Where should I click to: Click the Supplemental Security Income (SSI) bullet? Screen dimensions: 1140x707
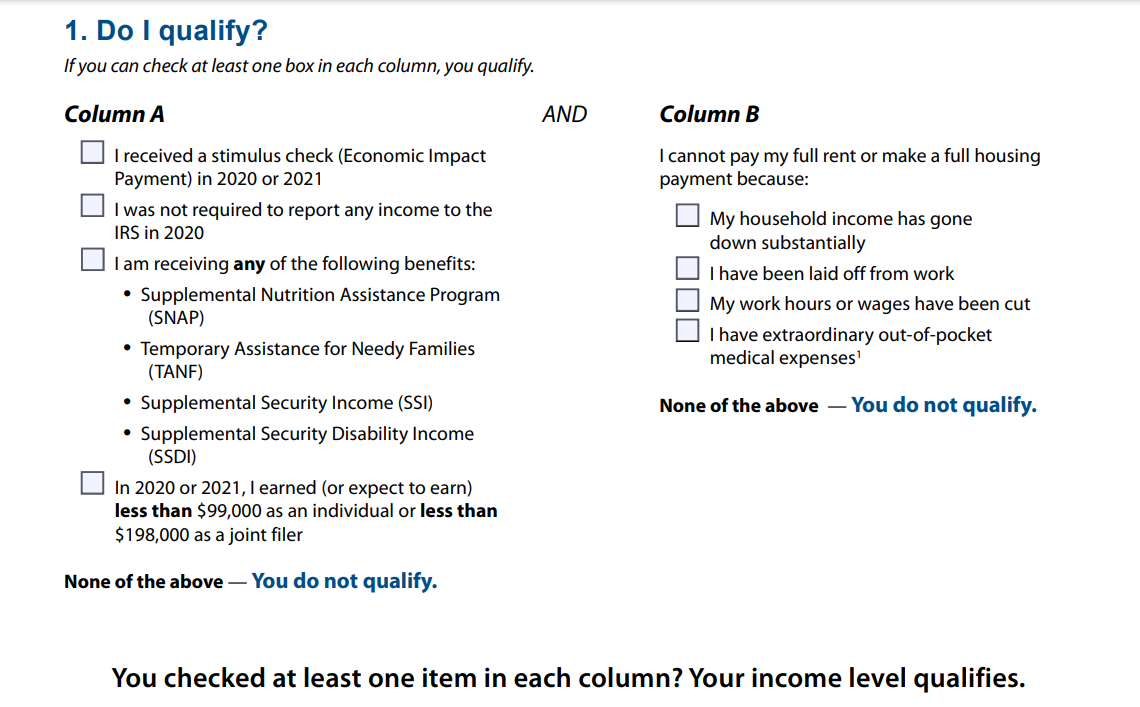(286, 403)
